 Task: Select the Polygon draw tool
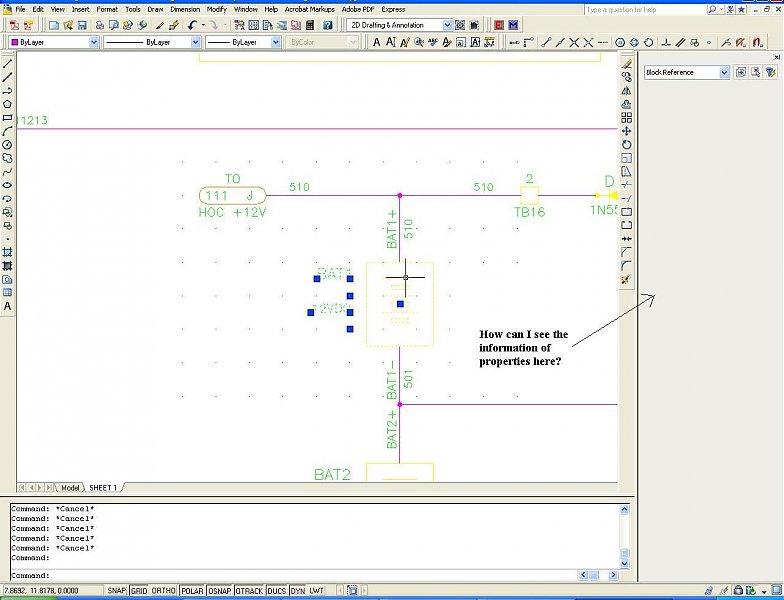(x=7, y=104)
